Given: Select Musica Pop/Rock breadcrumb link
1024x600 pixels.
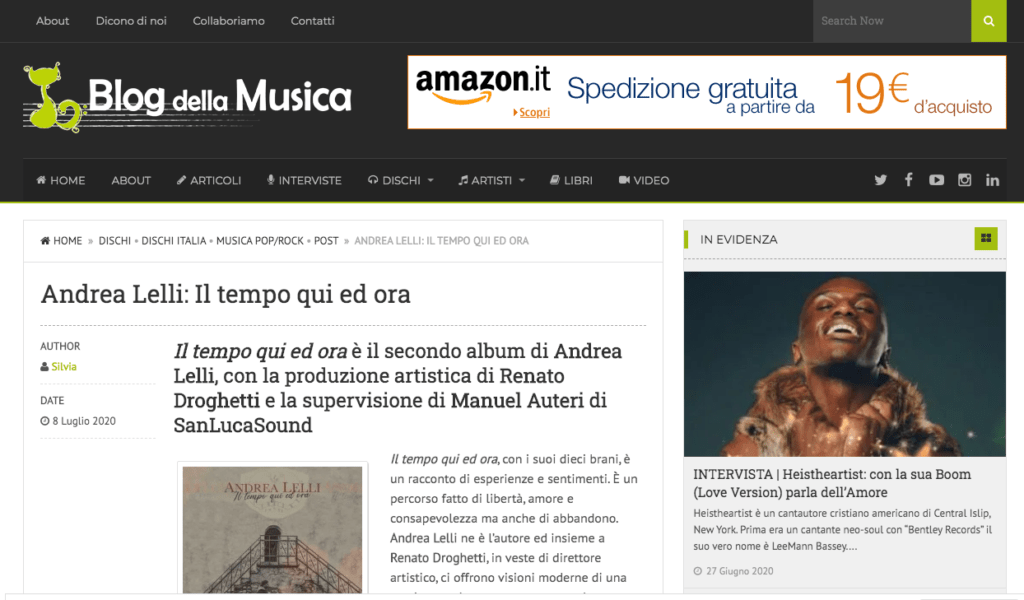Looking at the screenshot, I should point(260,240).
